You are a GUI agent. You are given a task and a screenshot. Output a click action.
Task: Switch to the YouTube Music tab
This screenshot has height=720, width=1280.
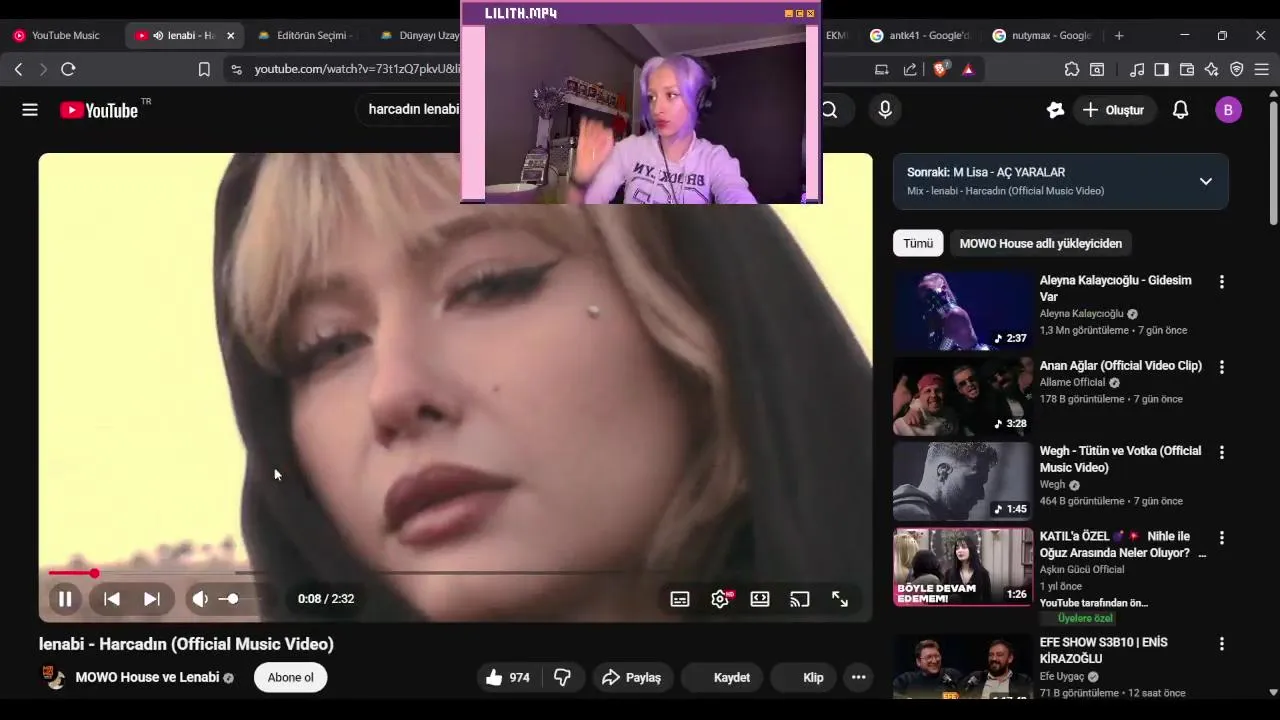[x=60, y=35]
